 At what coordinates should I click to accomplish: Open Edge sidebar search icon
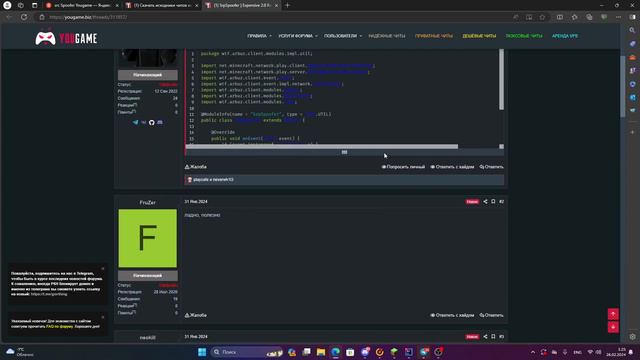[x=632, y=30]
